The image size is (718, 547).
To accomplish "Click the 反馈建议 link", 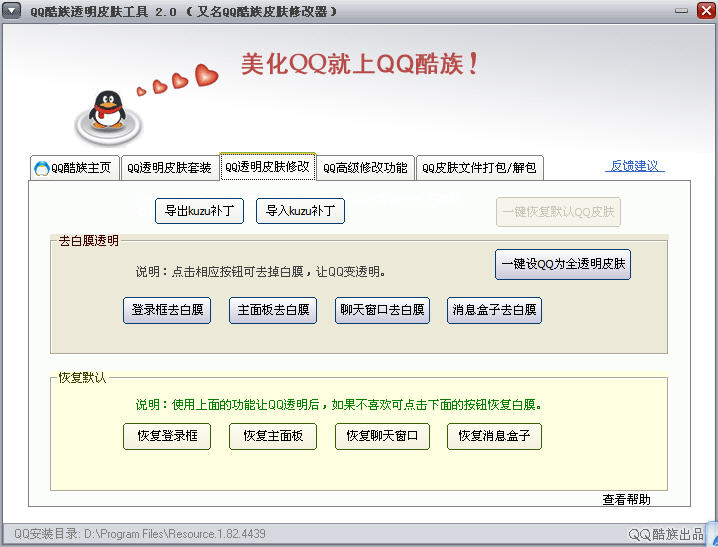I will (635, 166).
